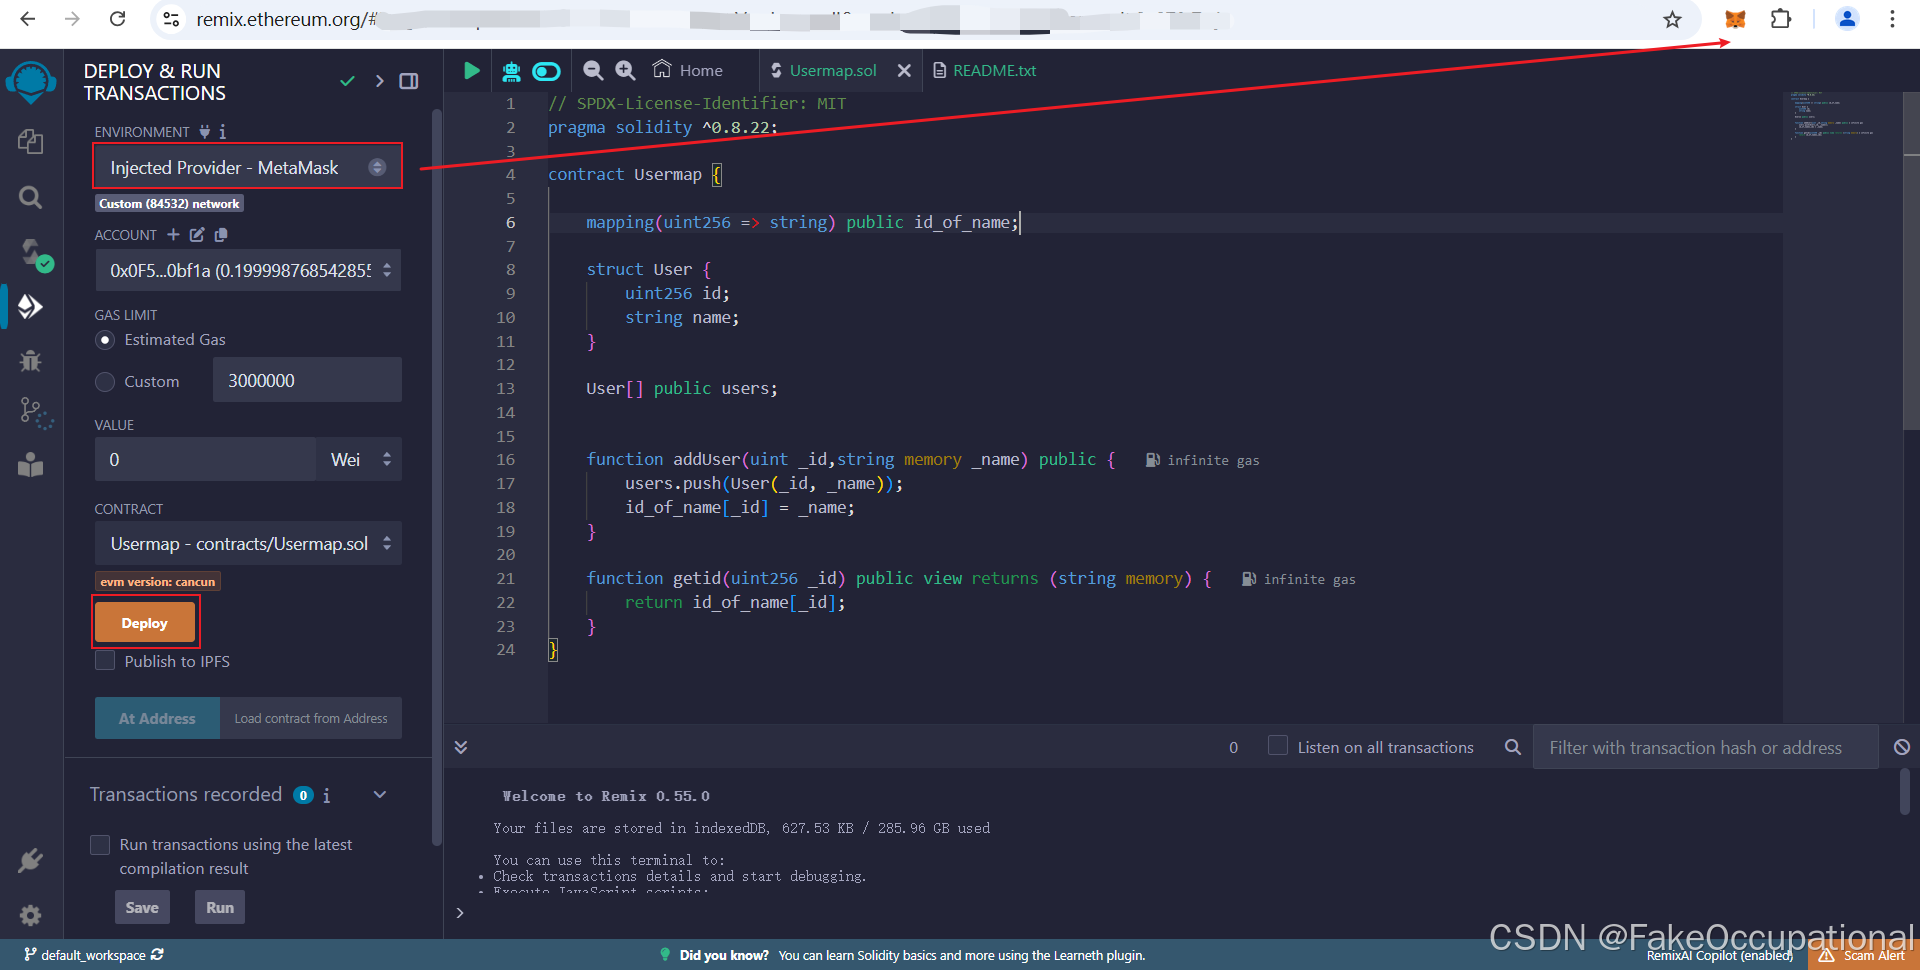Click the At Address button
Viewport: 1920px width, 970px height.
pyautogui.click(x=157, y=718)
